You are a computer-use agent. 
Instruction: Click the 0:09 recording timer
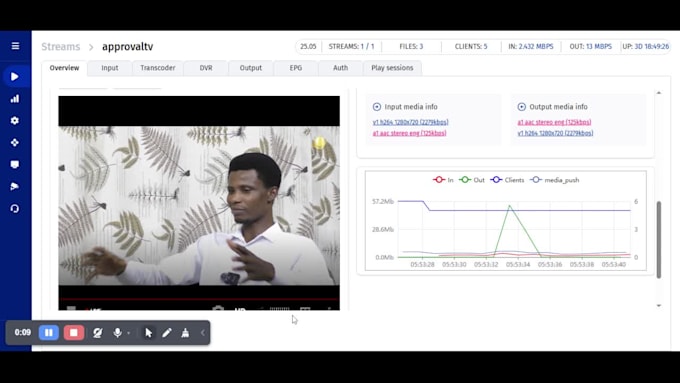[x=23, y=333]
